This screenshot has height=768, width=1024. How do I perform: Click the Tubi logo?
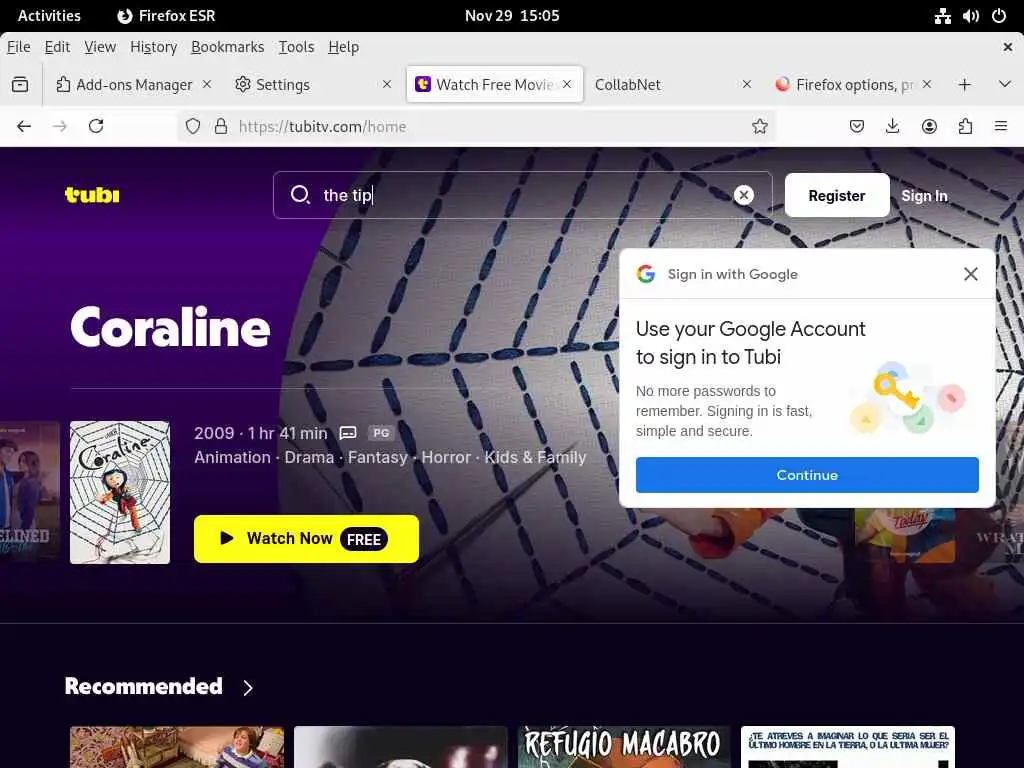coord(92,195)
